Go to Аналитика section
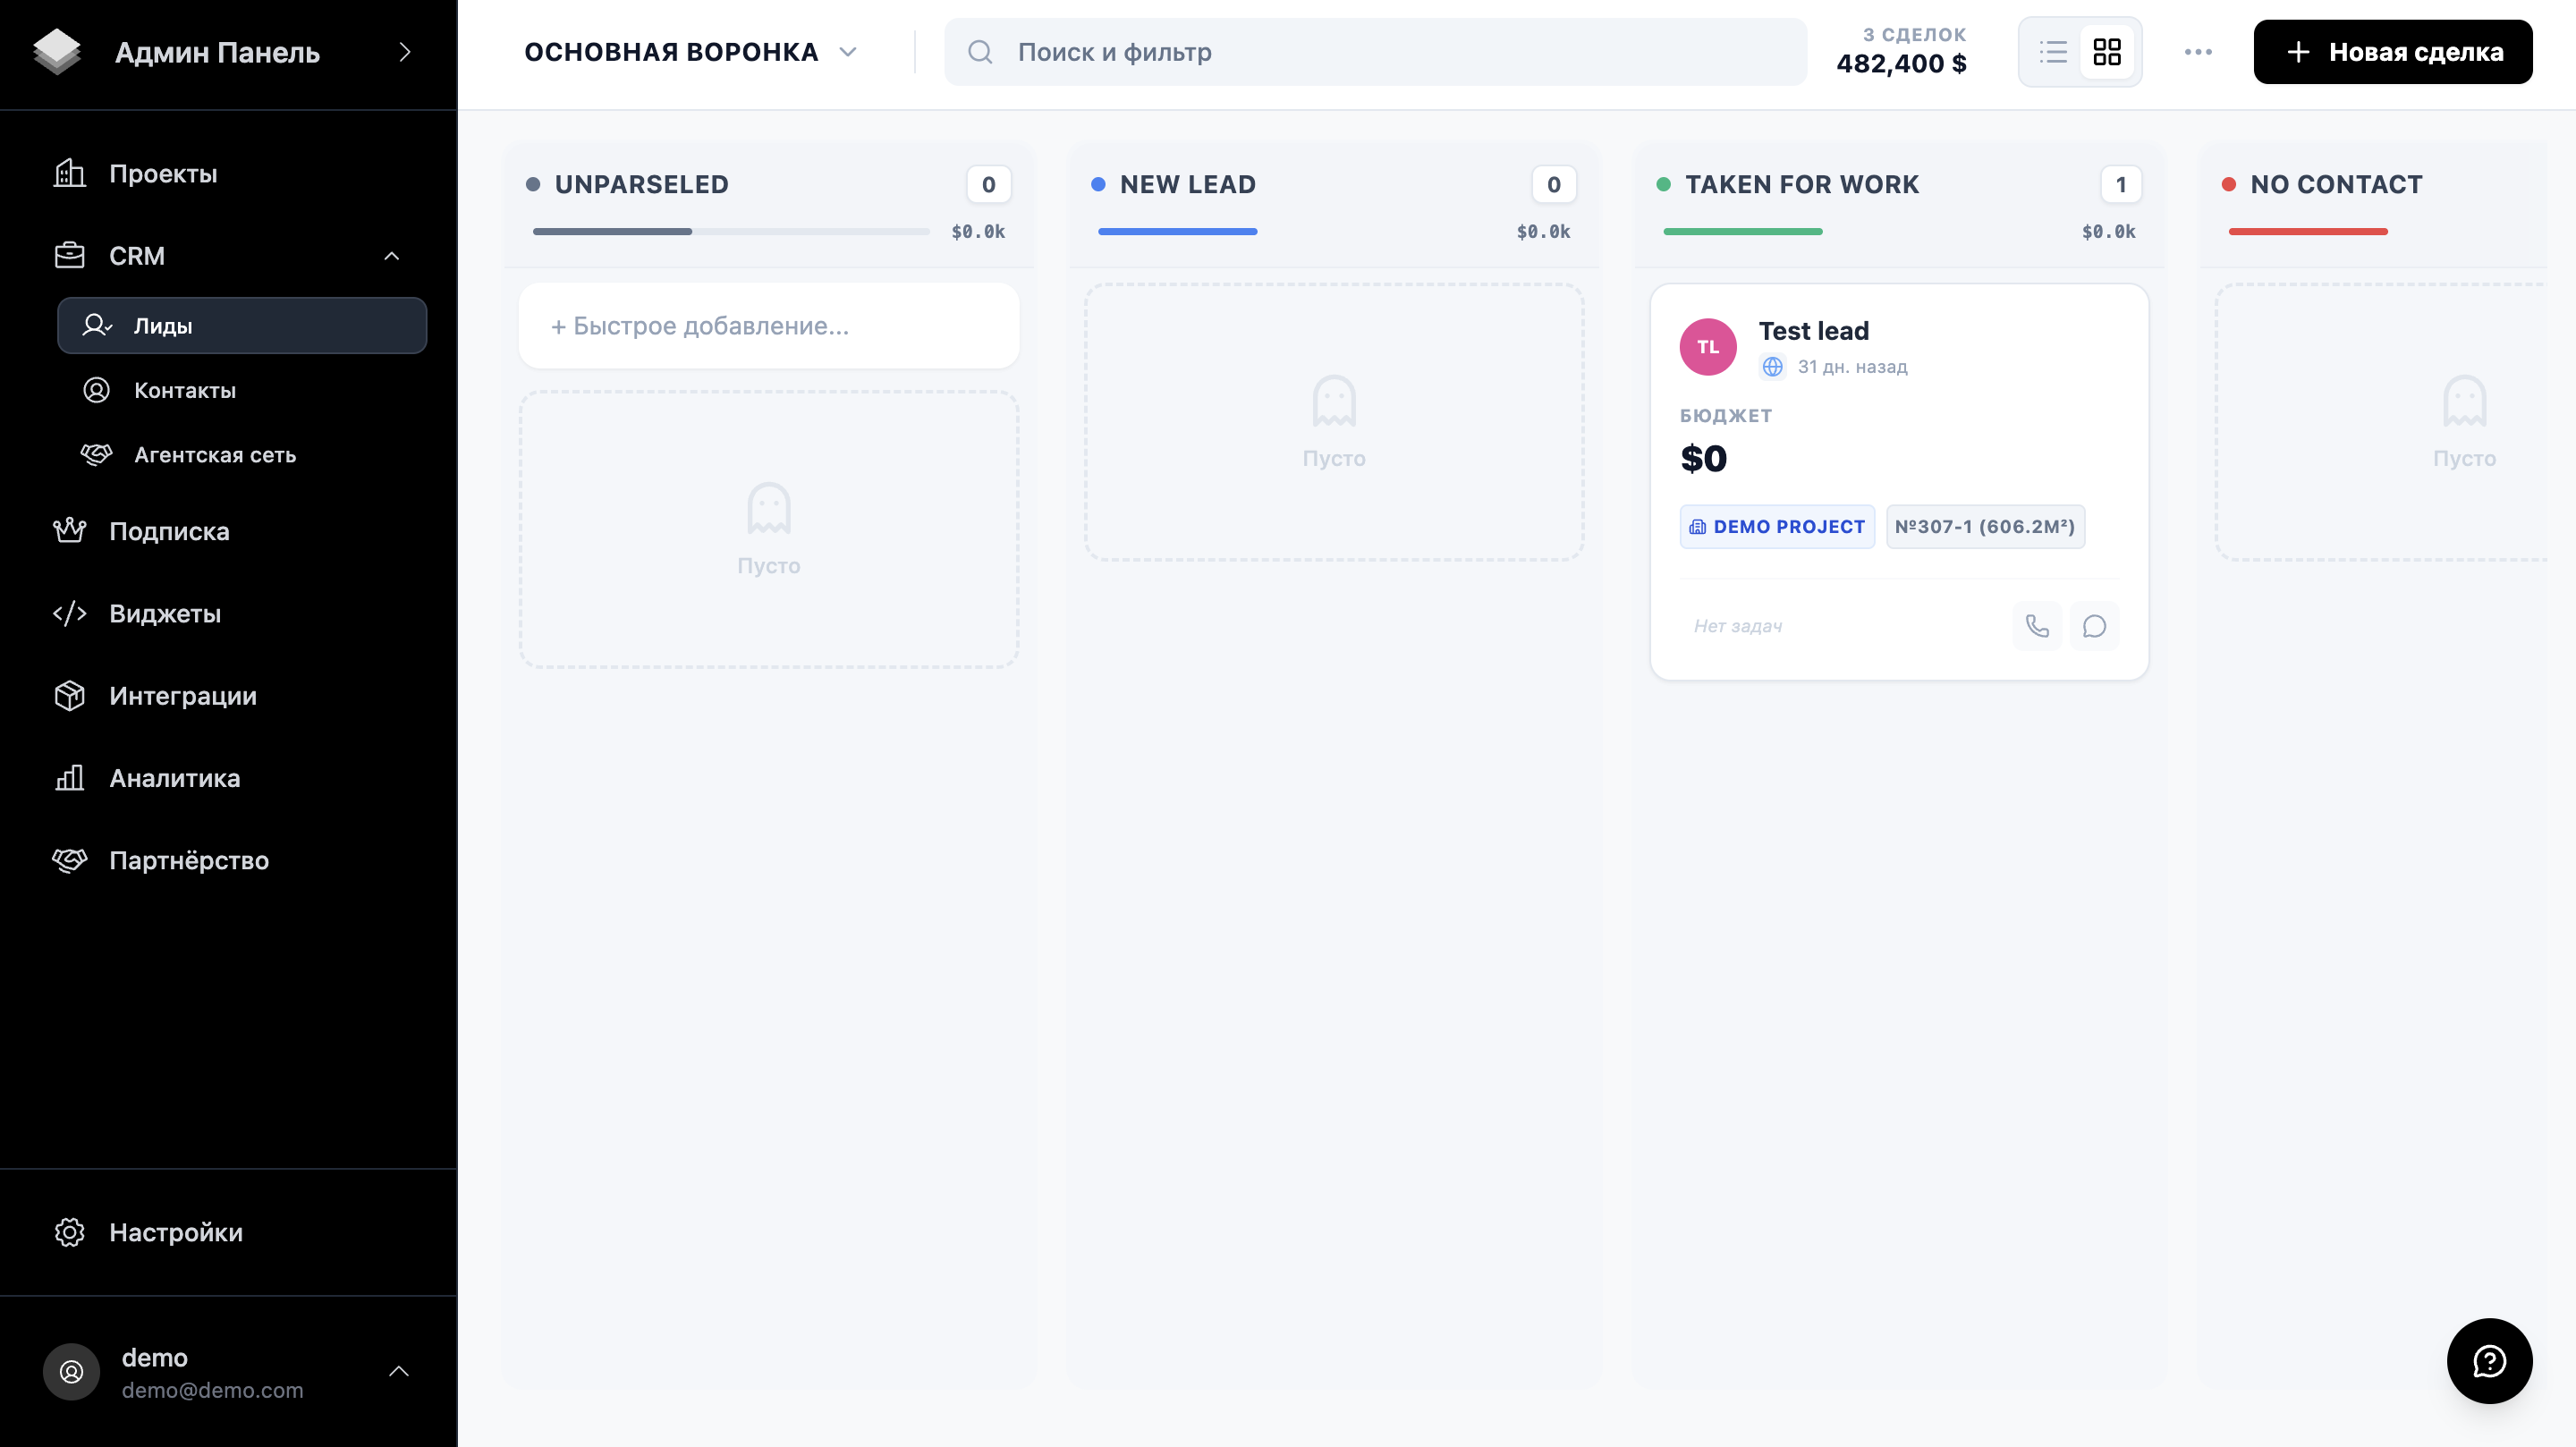The image size is (2576, 1447). (174, 778)
